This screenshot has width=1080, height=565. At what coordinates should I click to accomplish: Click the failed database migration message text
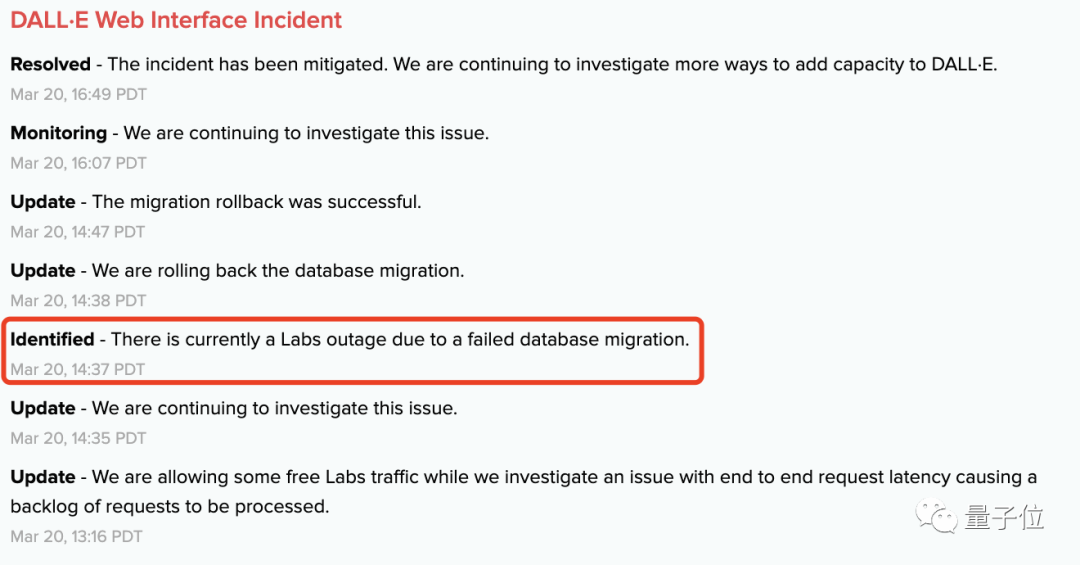(400, 339)
